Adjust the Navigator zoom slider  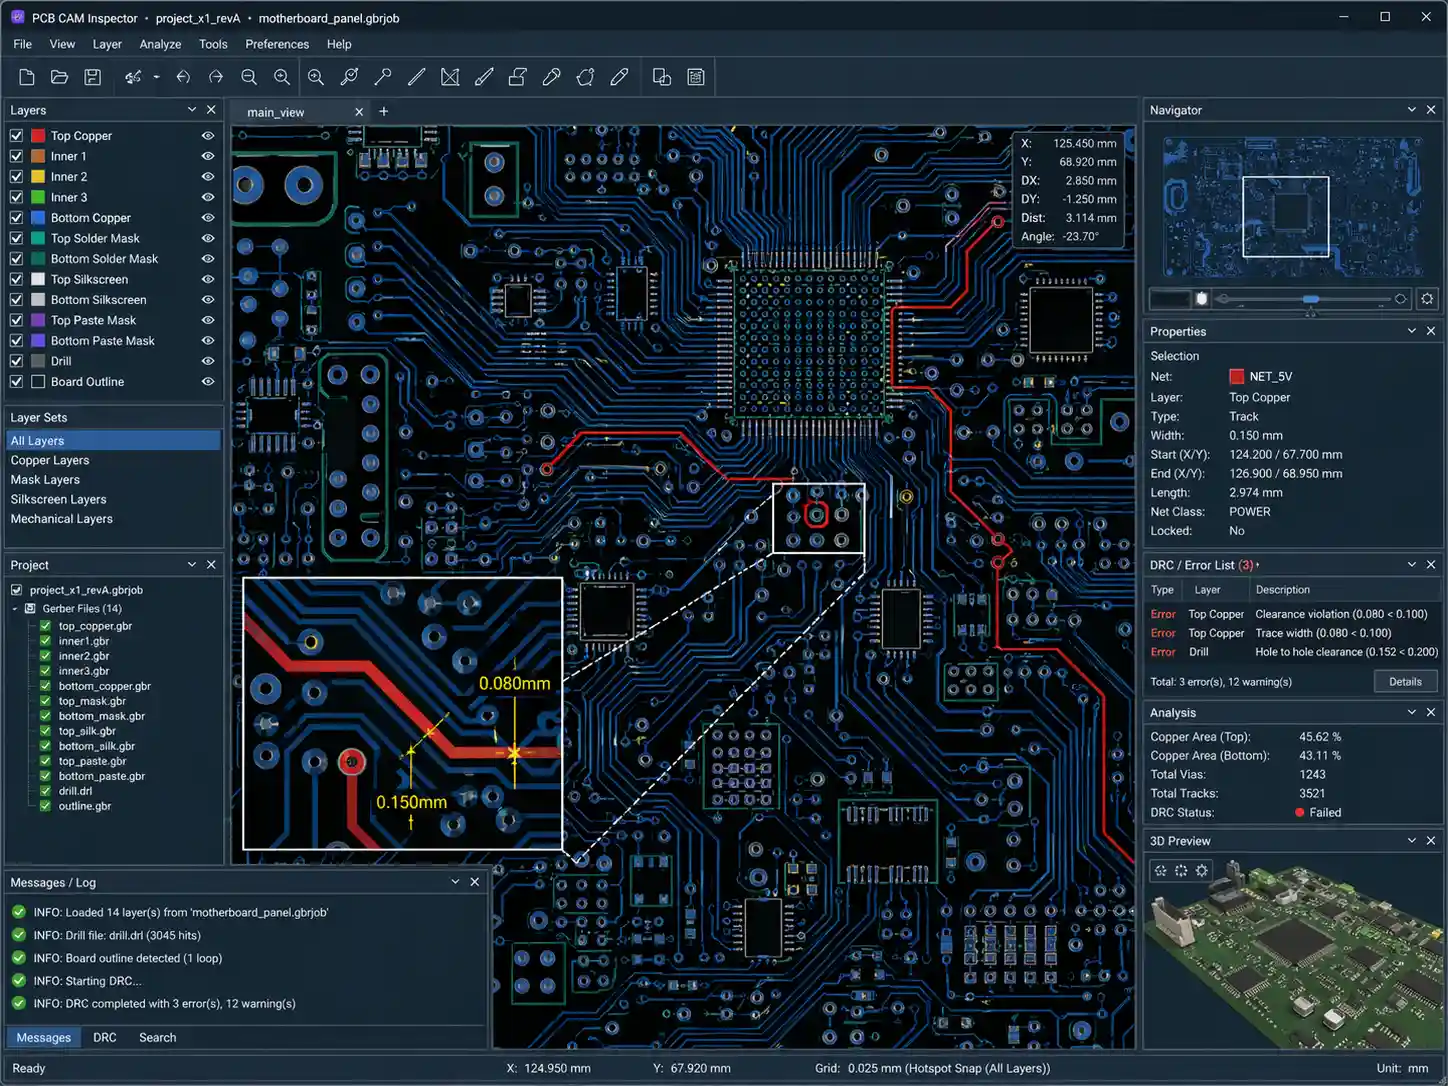tap(1310, 298)
